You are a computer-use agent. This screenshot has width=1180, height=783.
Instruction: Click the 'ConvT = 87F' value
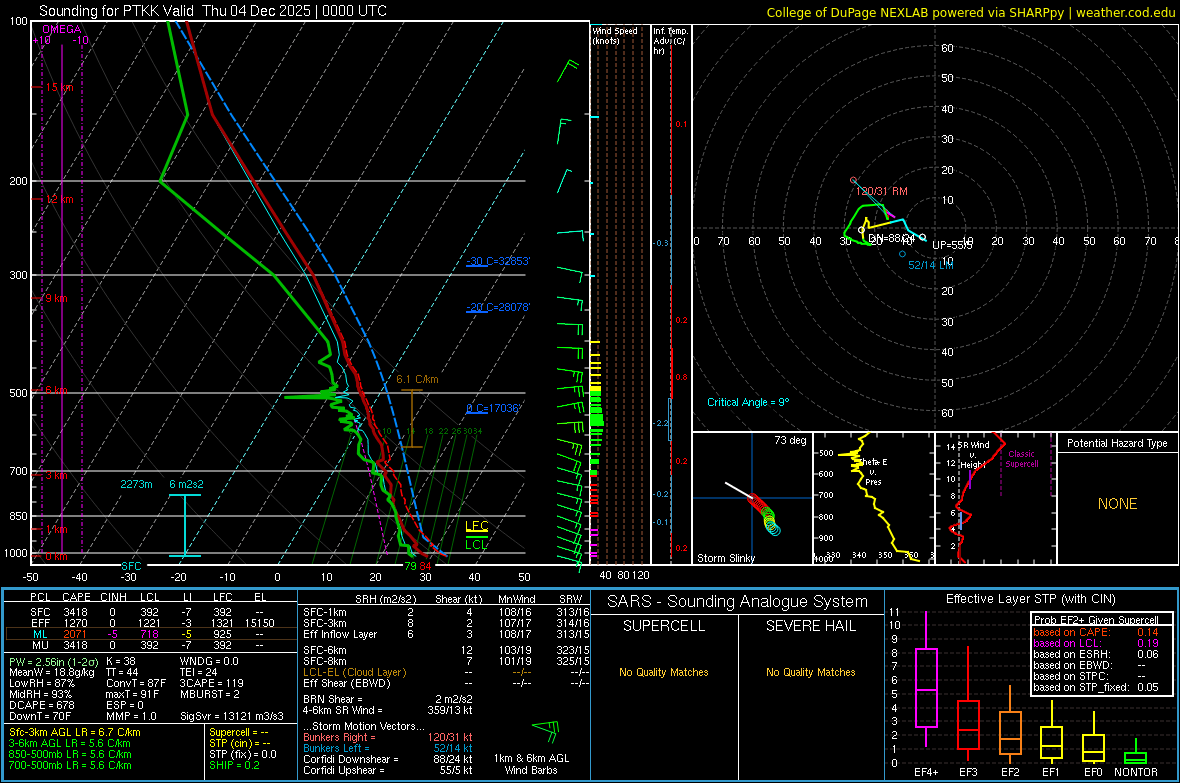(x=135, y=684)
